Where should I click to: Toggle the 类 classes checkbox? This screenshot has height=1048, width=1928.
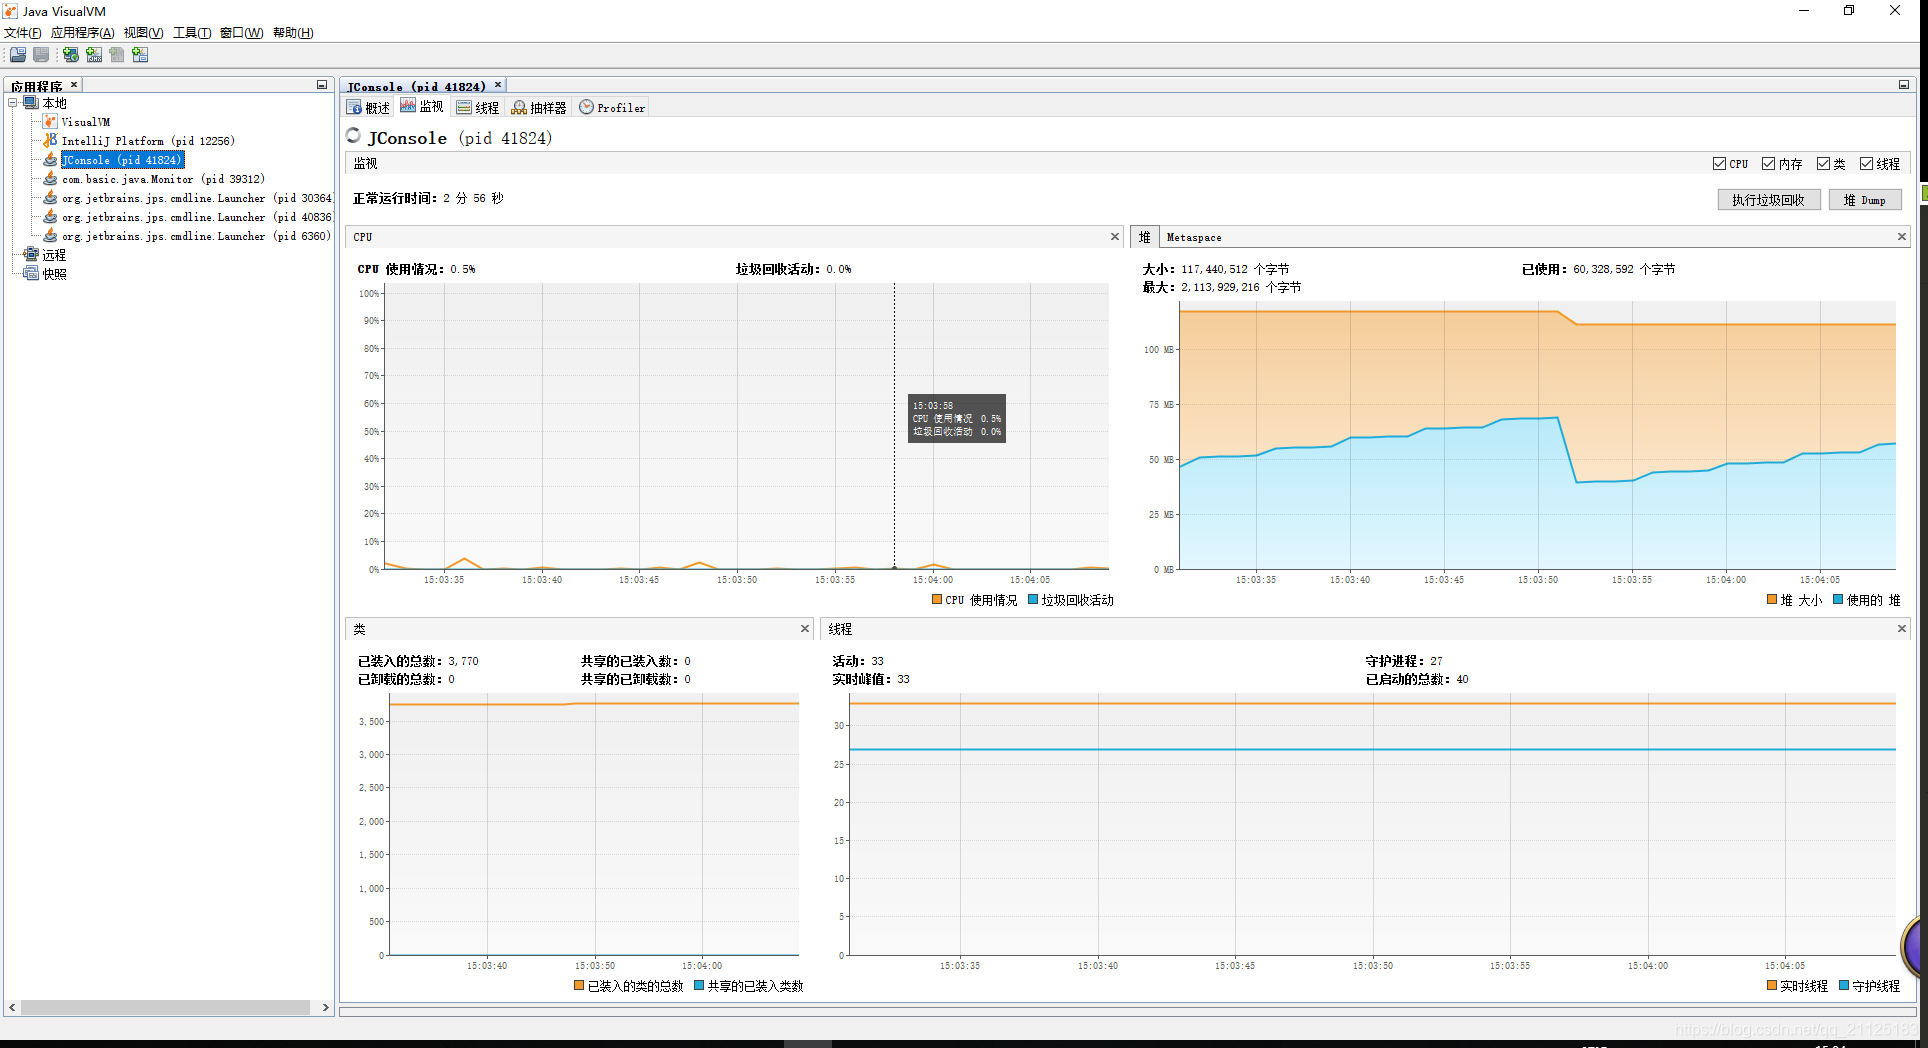1823,164
